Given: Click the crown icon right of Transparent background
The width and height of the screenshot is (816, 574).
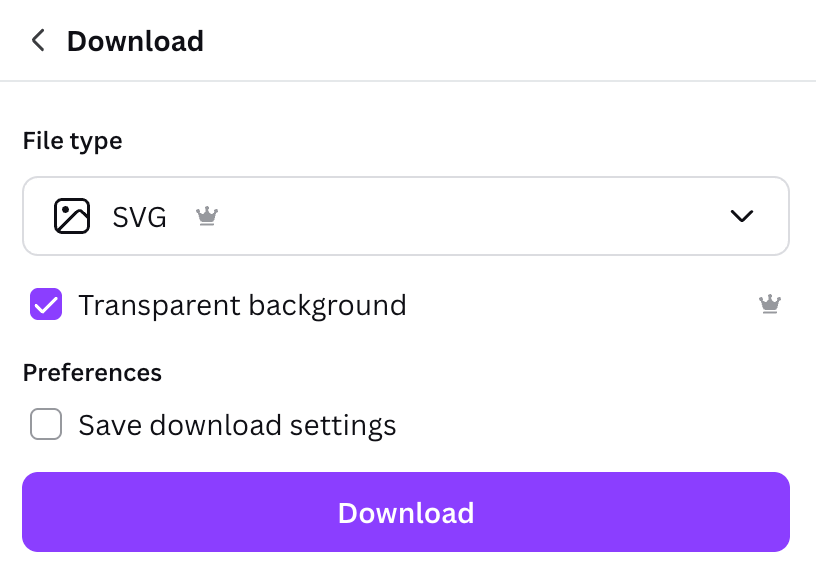Looking at the screenshot, I should point(769,305).
